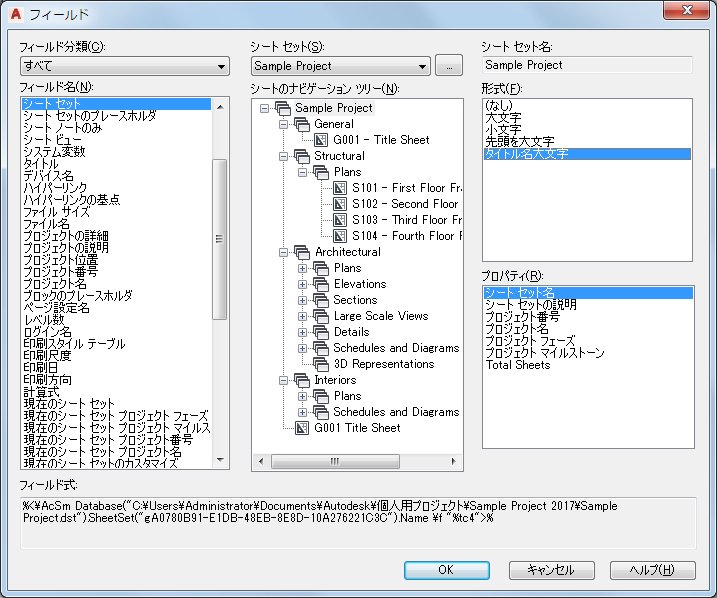Viewport: 717px width, 598px height.
Task: Expand the Sections subset node
Action: click(302, 300)
